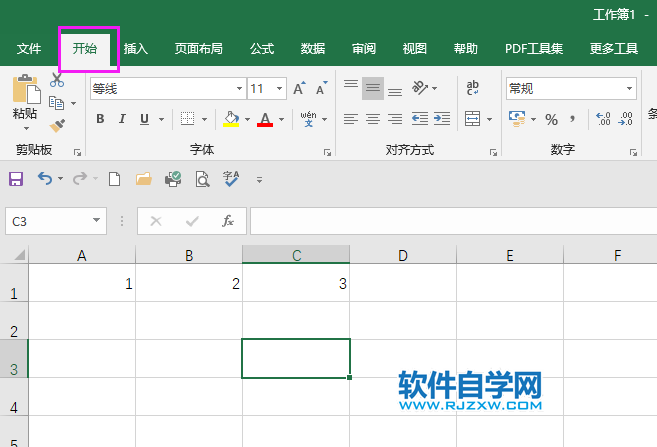This screenshot has width=657, height=447.
Task: Switch to the 插入 tab
Action: point(136,49)
